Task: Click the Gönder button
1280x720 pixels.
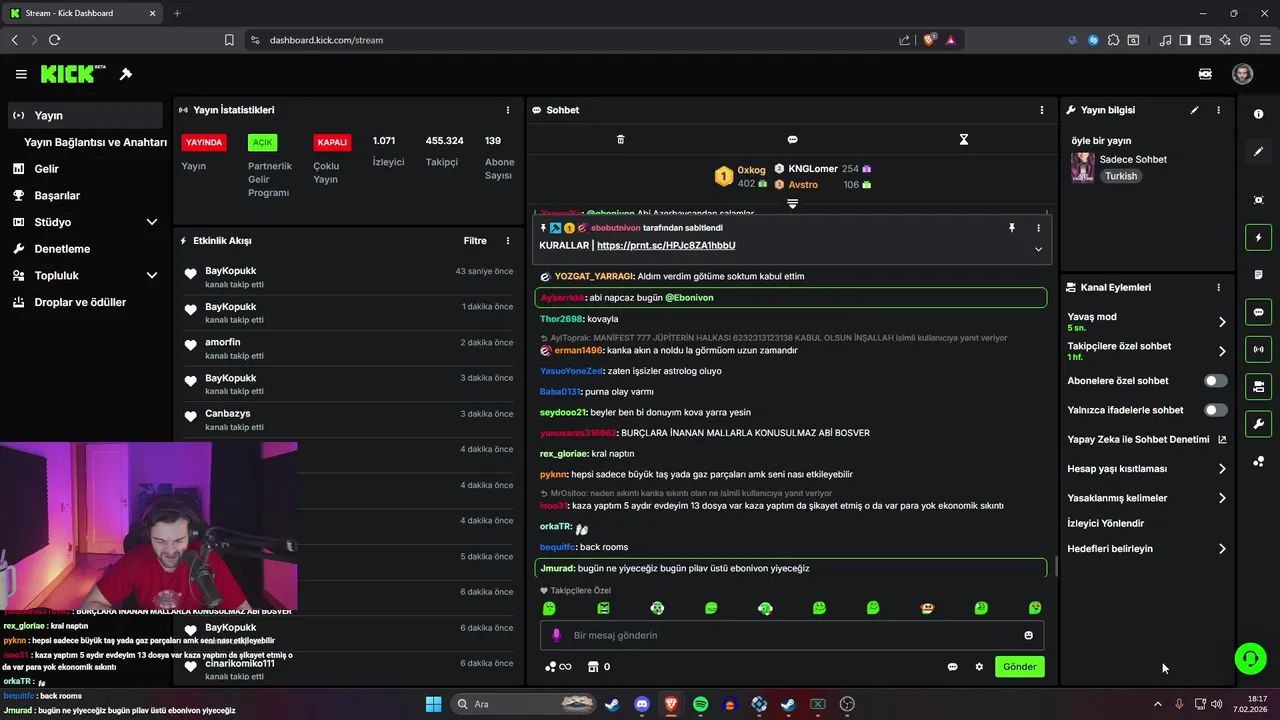Action: click(x=1020, y=667)
